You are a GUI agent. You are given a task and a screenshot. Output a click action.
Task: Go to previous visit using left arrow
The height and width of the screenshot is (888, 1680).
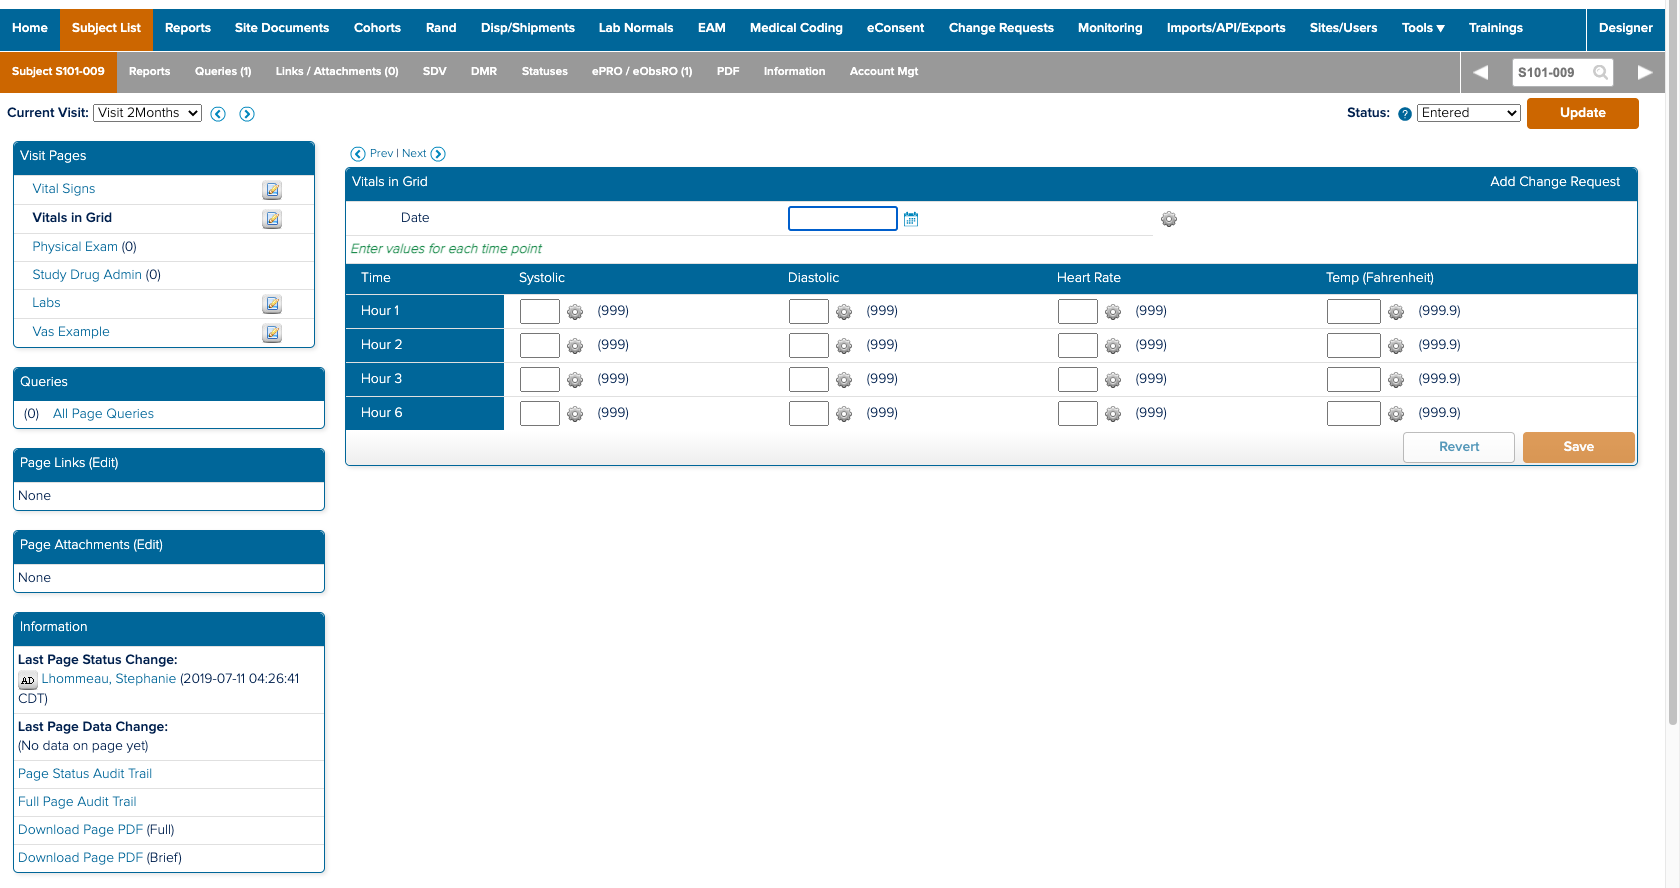click(218, 114)
